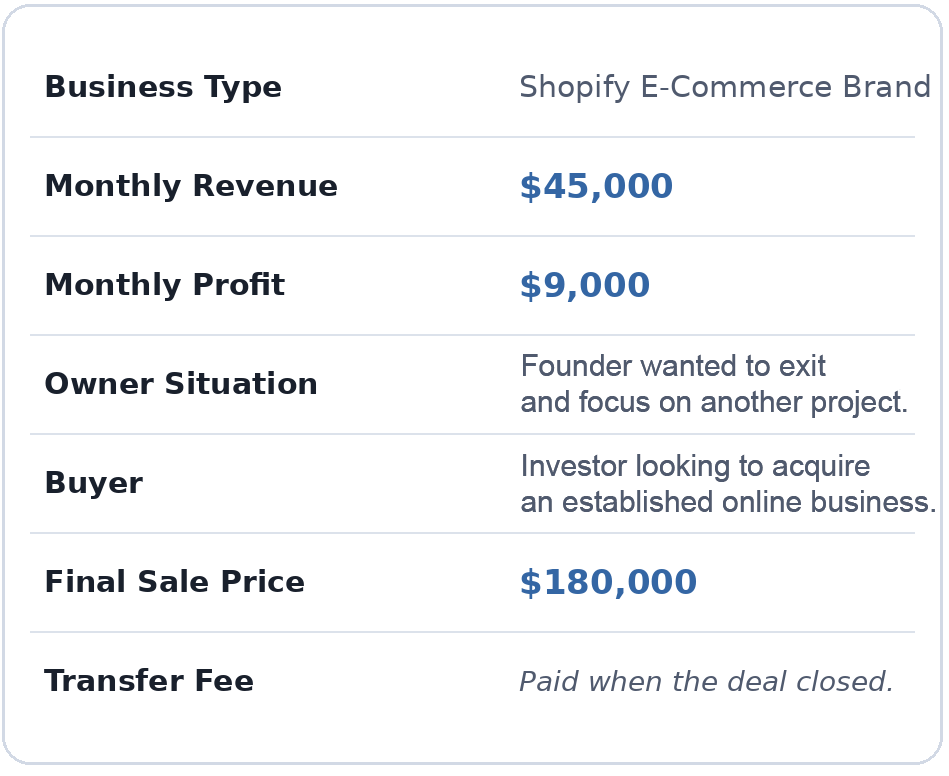
Task: Click the Owner Situation label
Action: click(181, 385)
